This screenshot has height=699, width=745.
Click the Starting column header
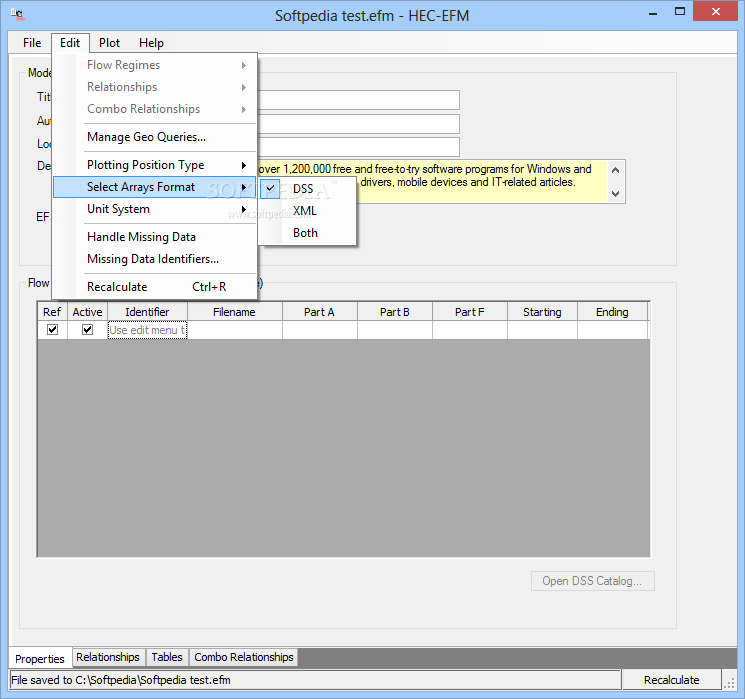click(x=543, y=312)
